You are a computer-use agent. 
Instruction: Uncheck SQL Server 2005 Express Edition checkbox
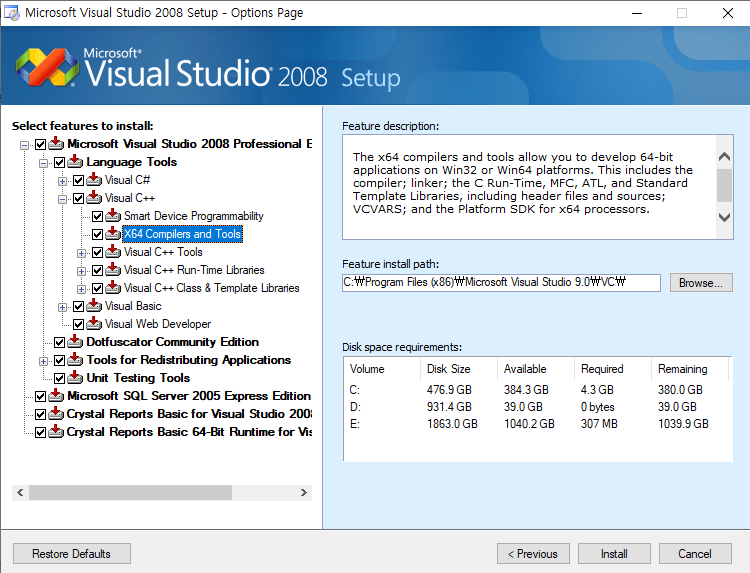click(41, 397)
